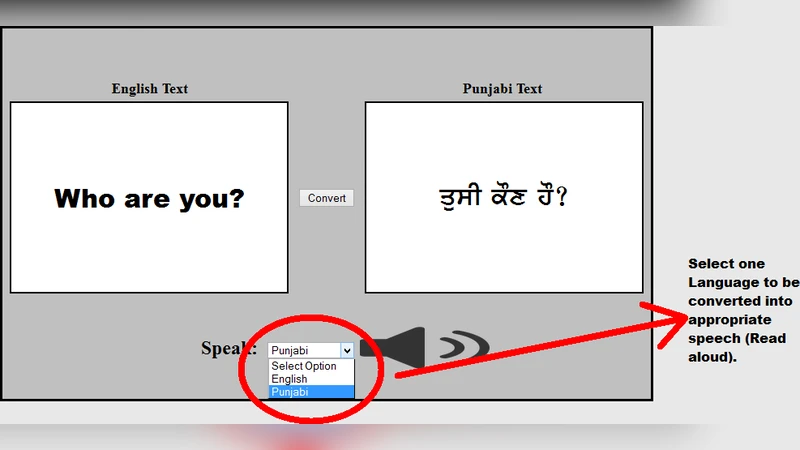
Task: Click the "Speak:" label
Action: 229,349
